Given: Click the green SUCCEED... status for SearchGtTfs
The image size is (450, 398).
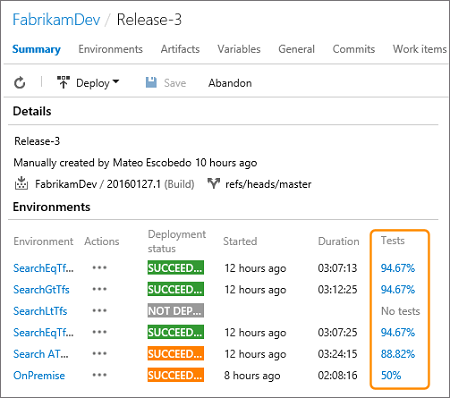Looking at the screenshot, I should click(x=176, y=289).
